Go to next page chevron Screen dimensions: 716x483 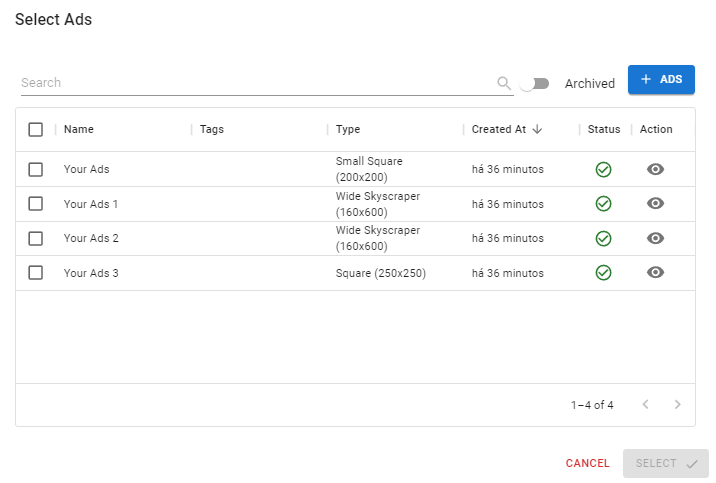677,405
